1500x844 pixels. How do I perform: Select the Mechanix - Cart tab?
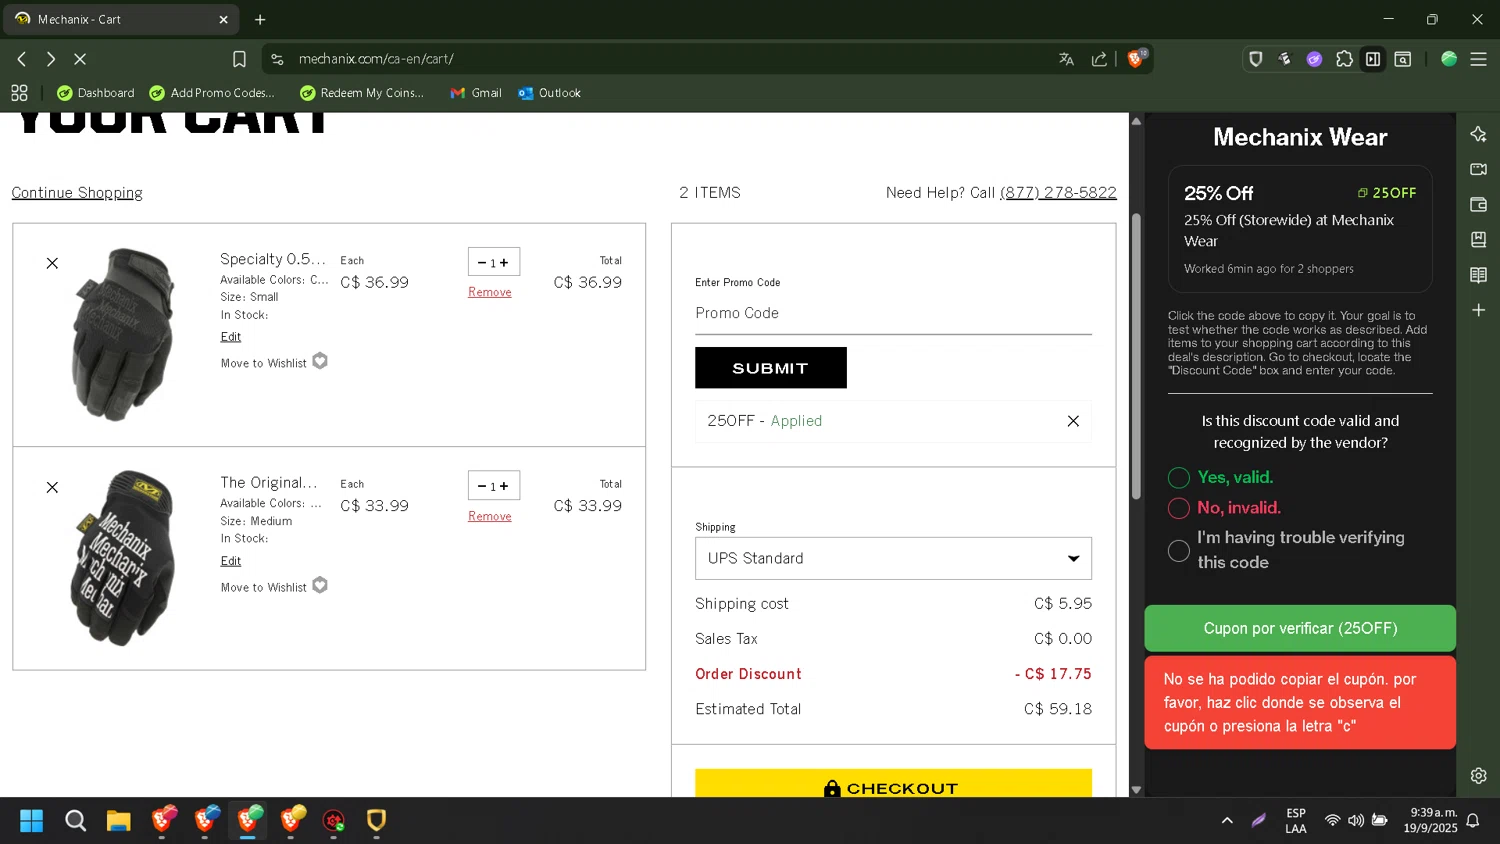pos(120,19)
